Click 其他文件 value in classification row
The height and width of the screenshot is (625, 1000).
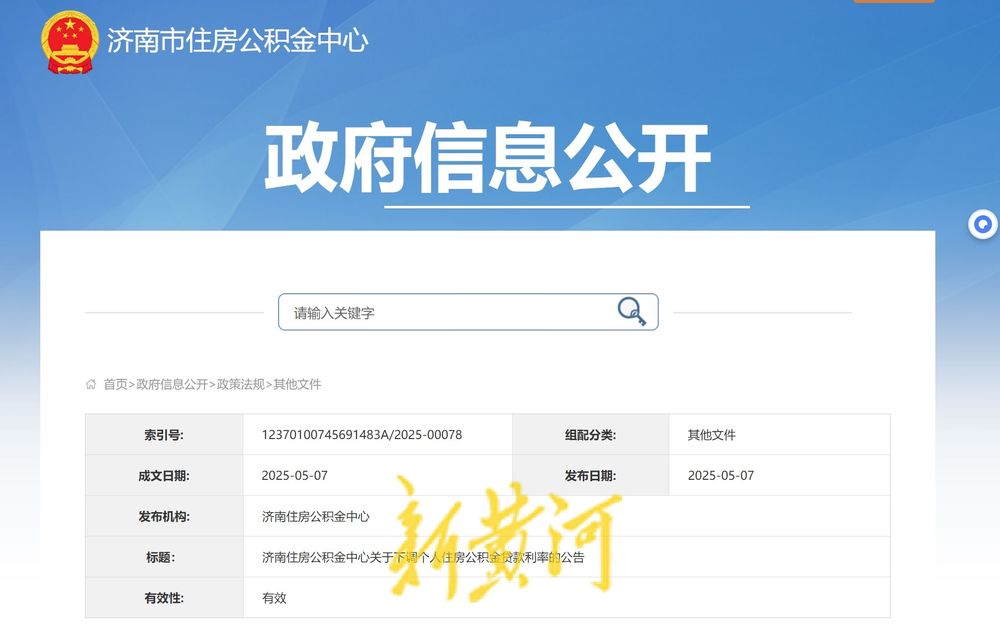[x=711, y=435]
